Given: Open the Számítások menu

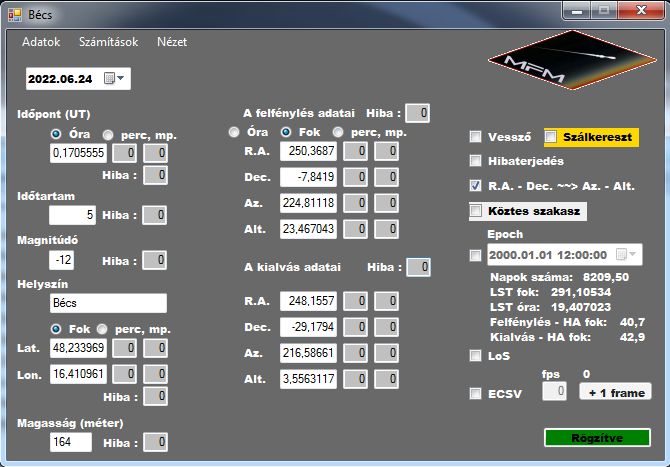Looking at the screenshot, I should (109, 42).
